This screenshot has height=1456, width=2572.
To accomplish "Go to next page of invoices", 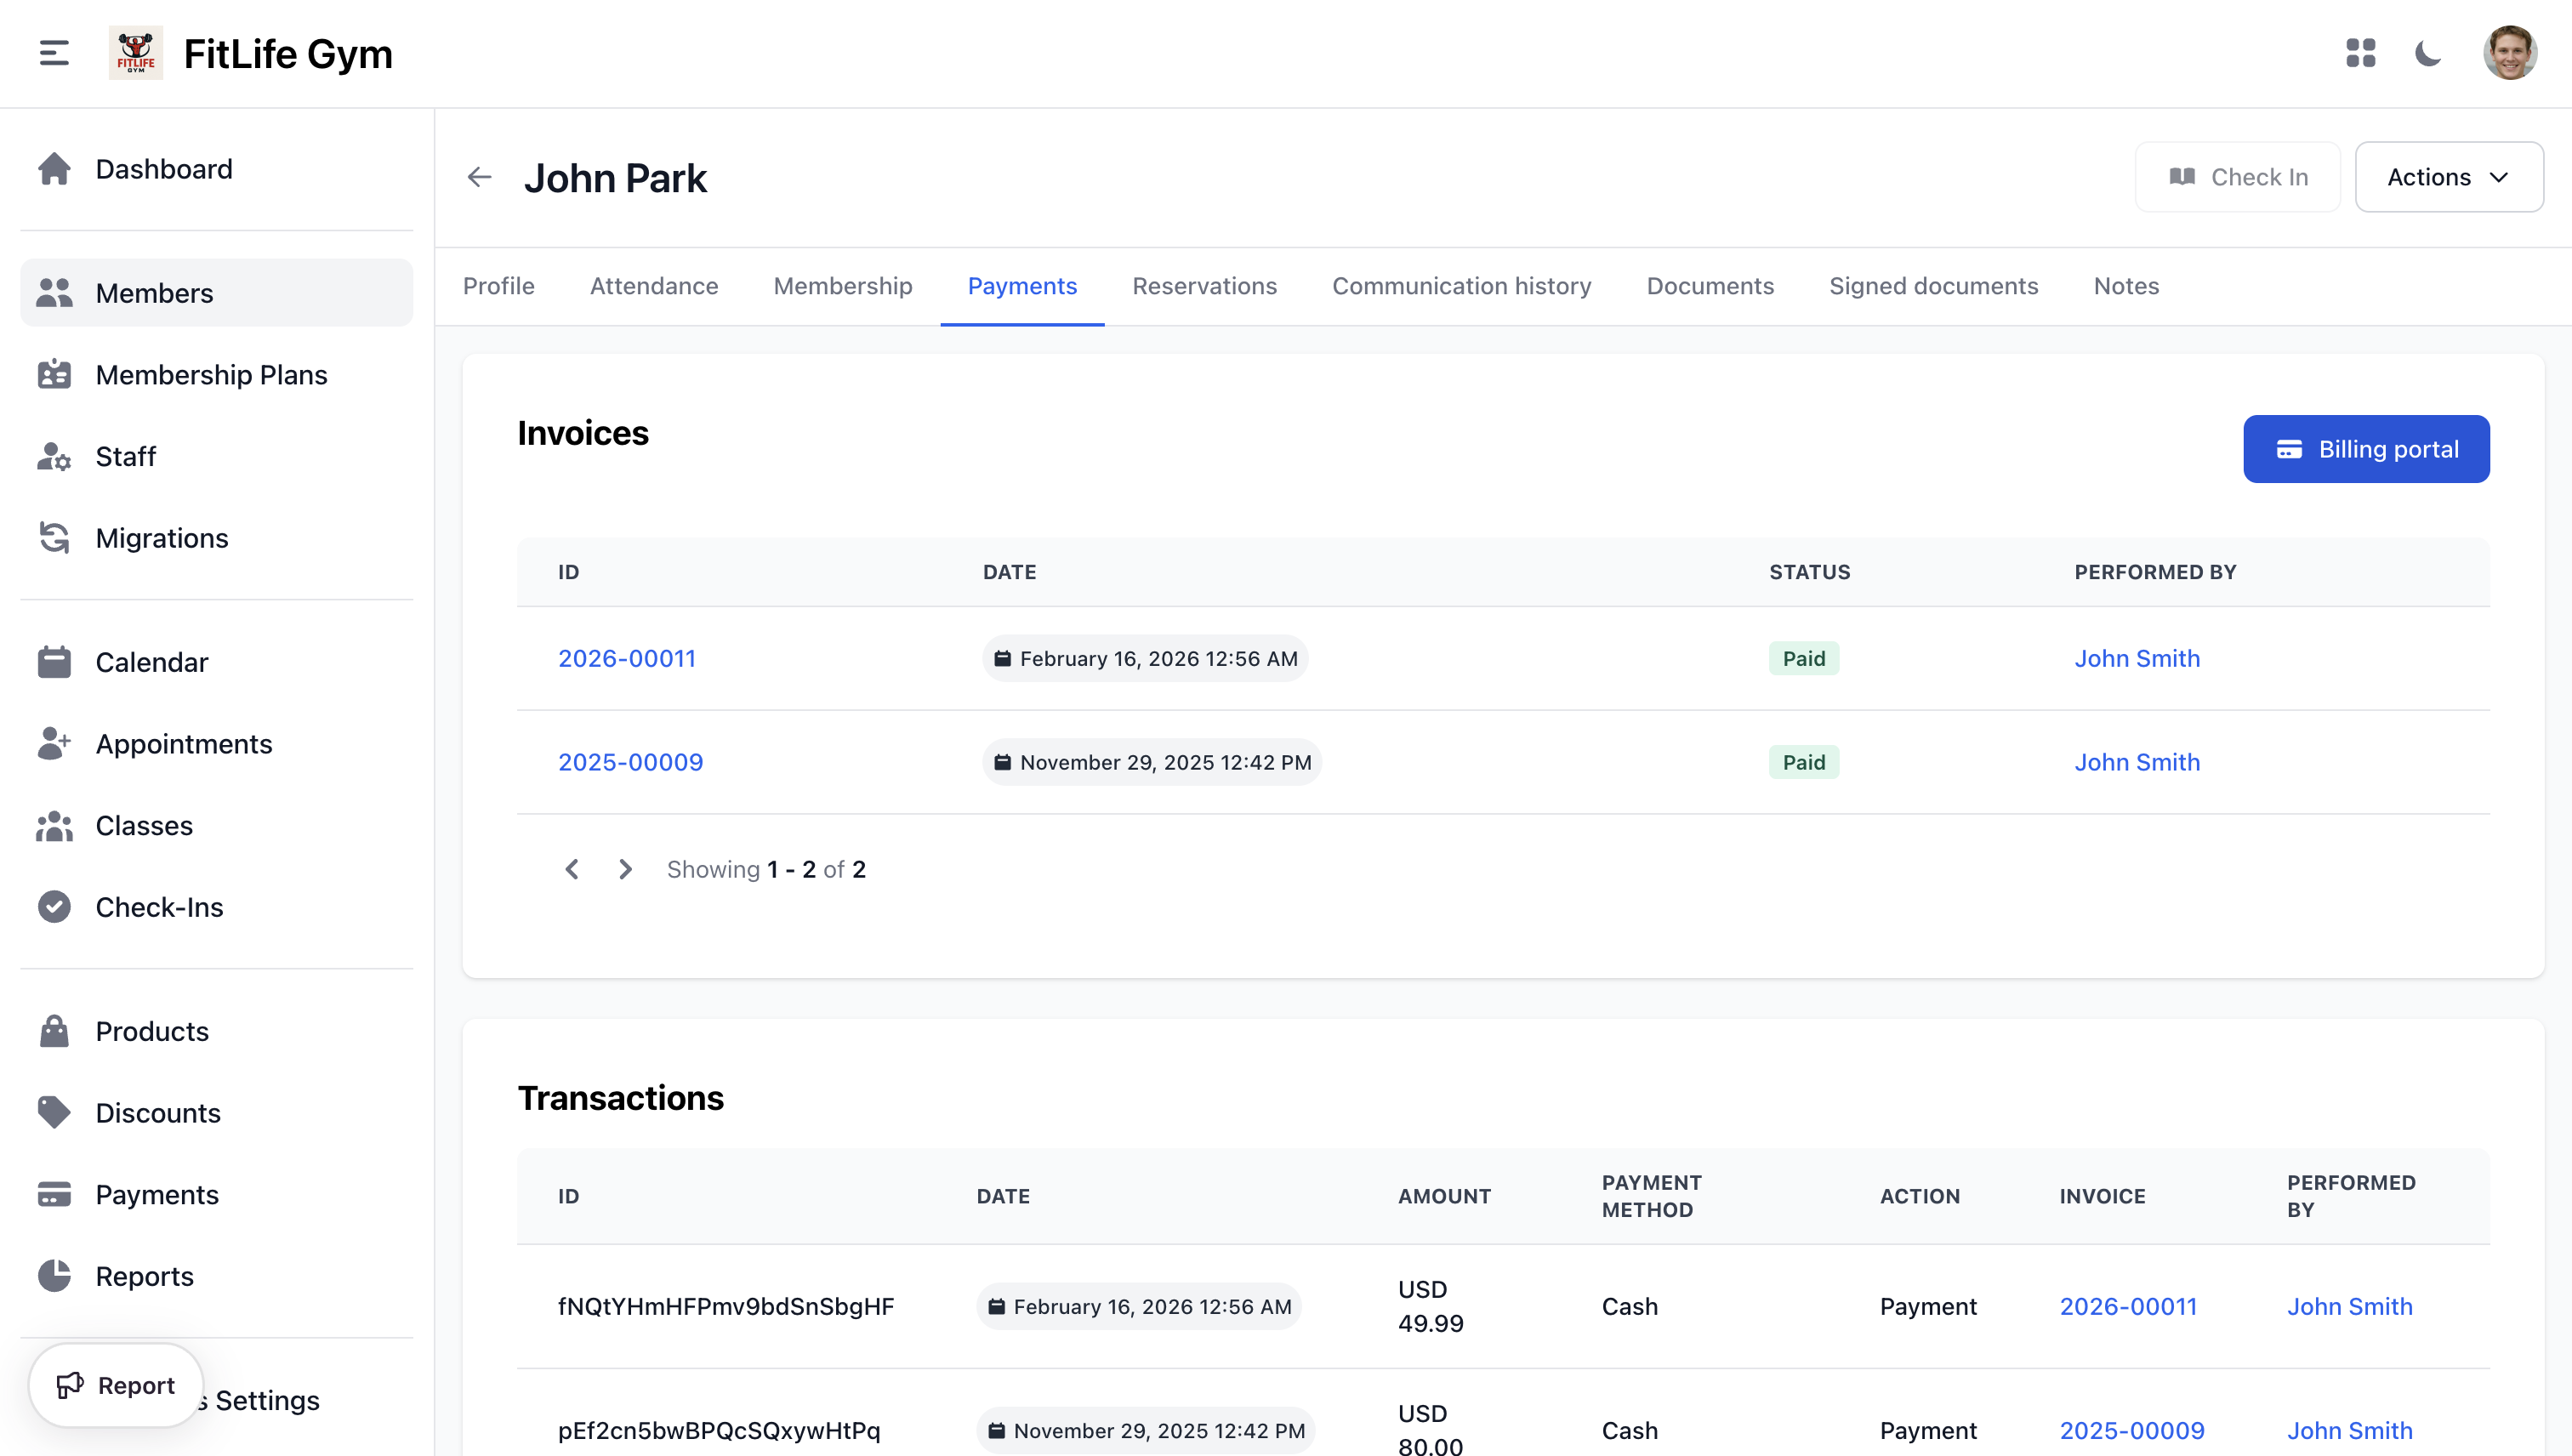I will coord(625,869).
